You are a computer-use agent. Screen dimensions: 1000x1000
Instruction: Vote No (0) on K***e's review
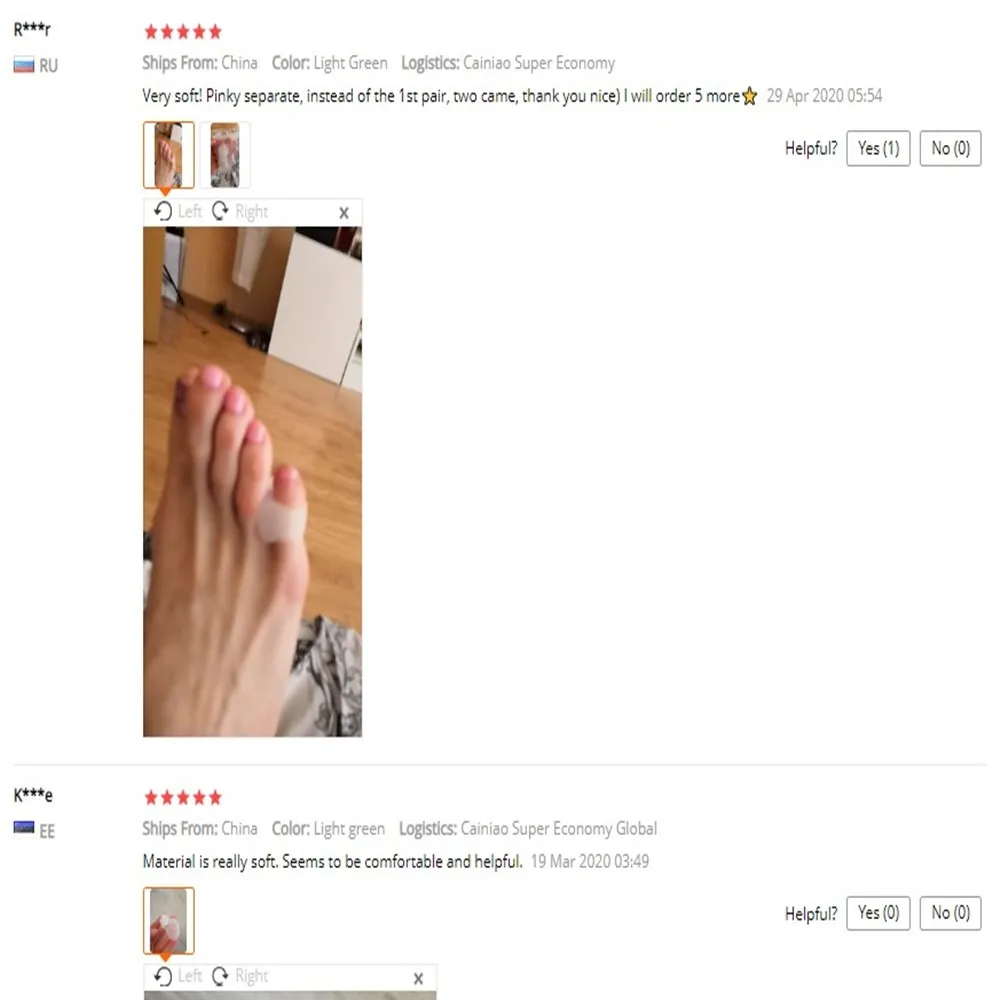click(950, 913)
